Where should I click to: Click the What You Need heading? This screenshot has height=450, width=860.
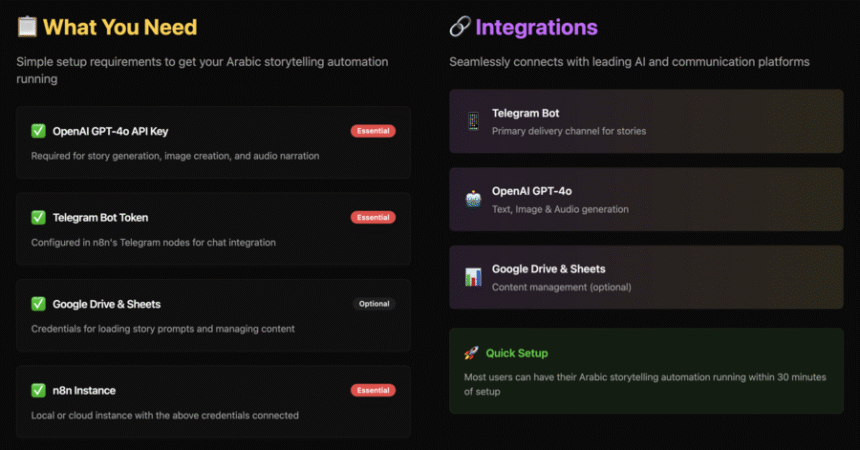[x=120, y=27]
